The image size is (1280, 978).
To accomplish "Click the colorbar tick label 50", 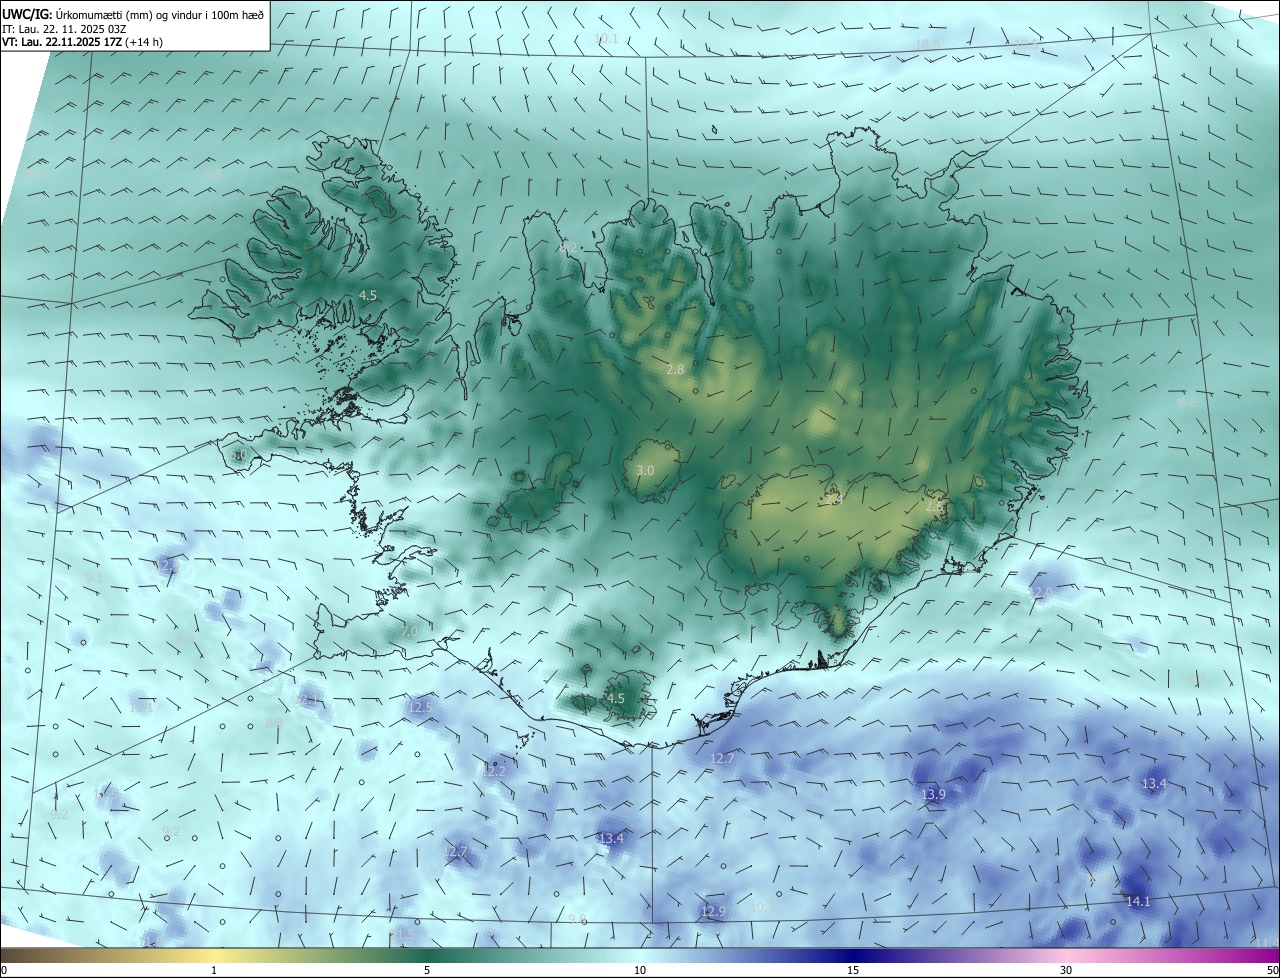I will point(1271,970).
